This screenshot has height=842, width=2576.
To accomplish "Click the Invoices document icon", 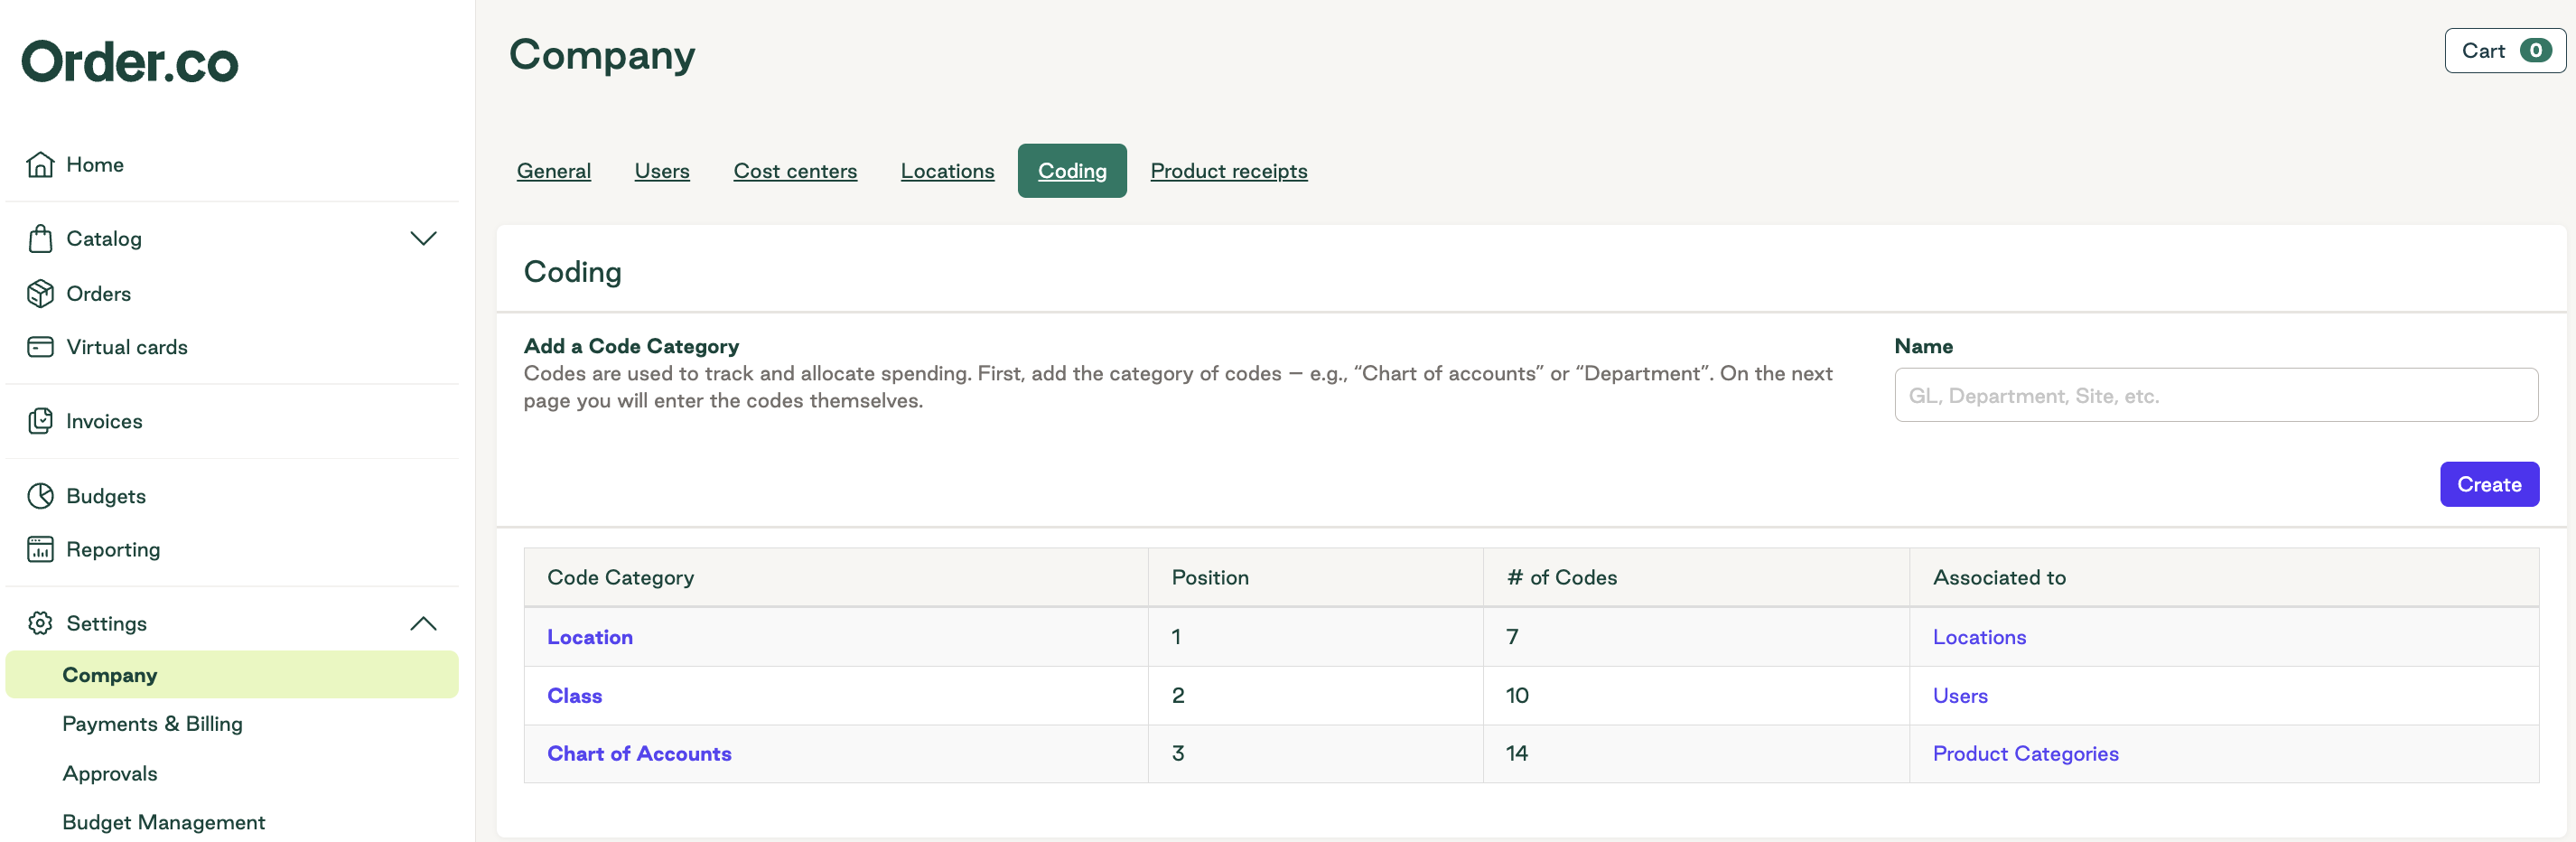I will click(40, 421).
